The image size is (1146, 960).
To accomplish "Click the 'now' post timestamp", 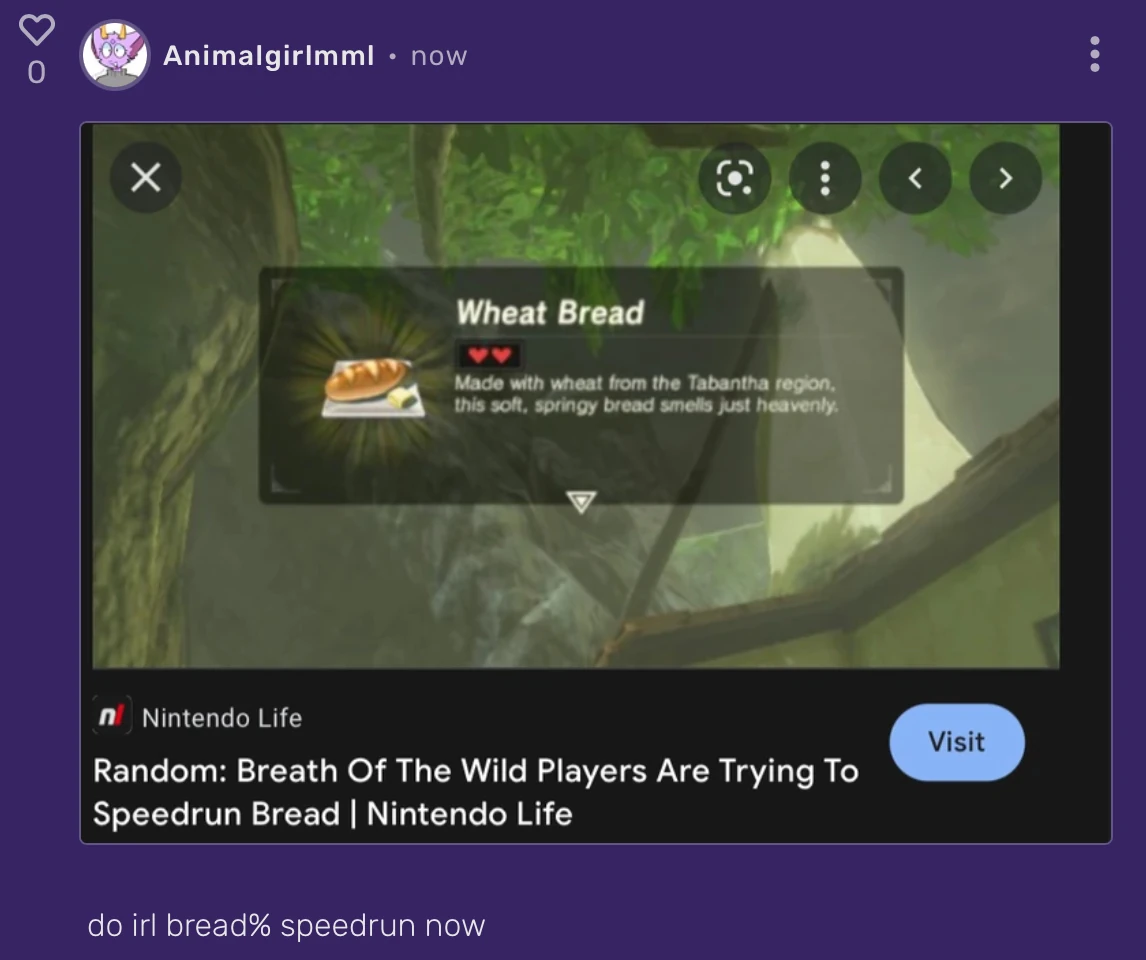I will [x=439, y=56].
